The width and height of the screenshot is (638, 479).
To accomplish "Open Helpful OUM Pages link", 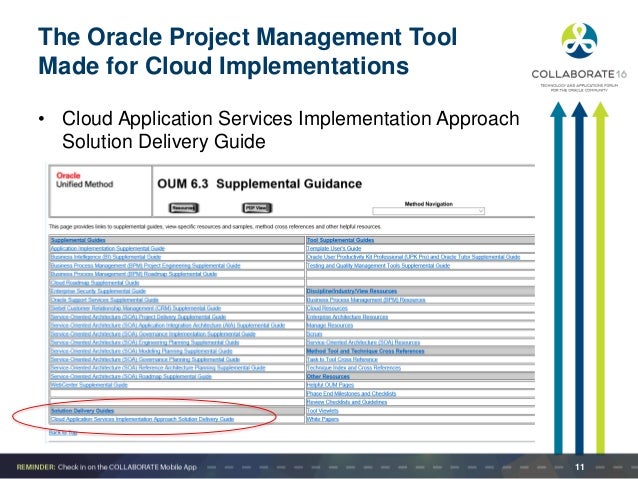I will point(330,385).
